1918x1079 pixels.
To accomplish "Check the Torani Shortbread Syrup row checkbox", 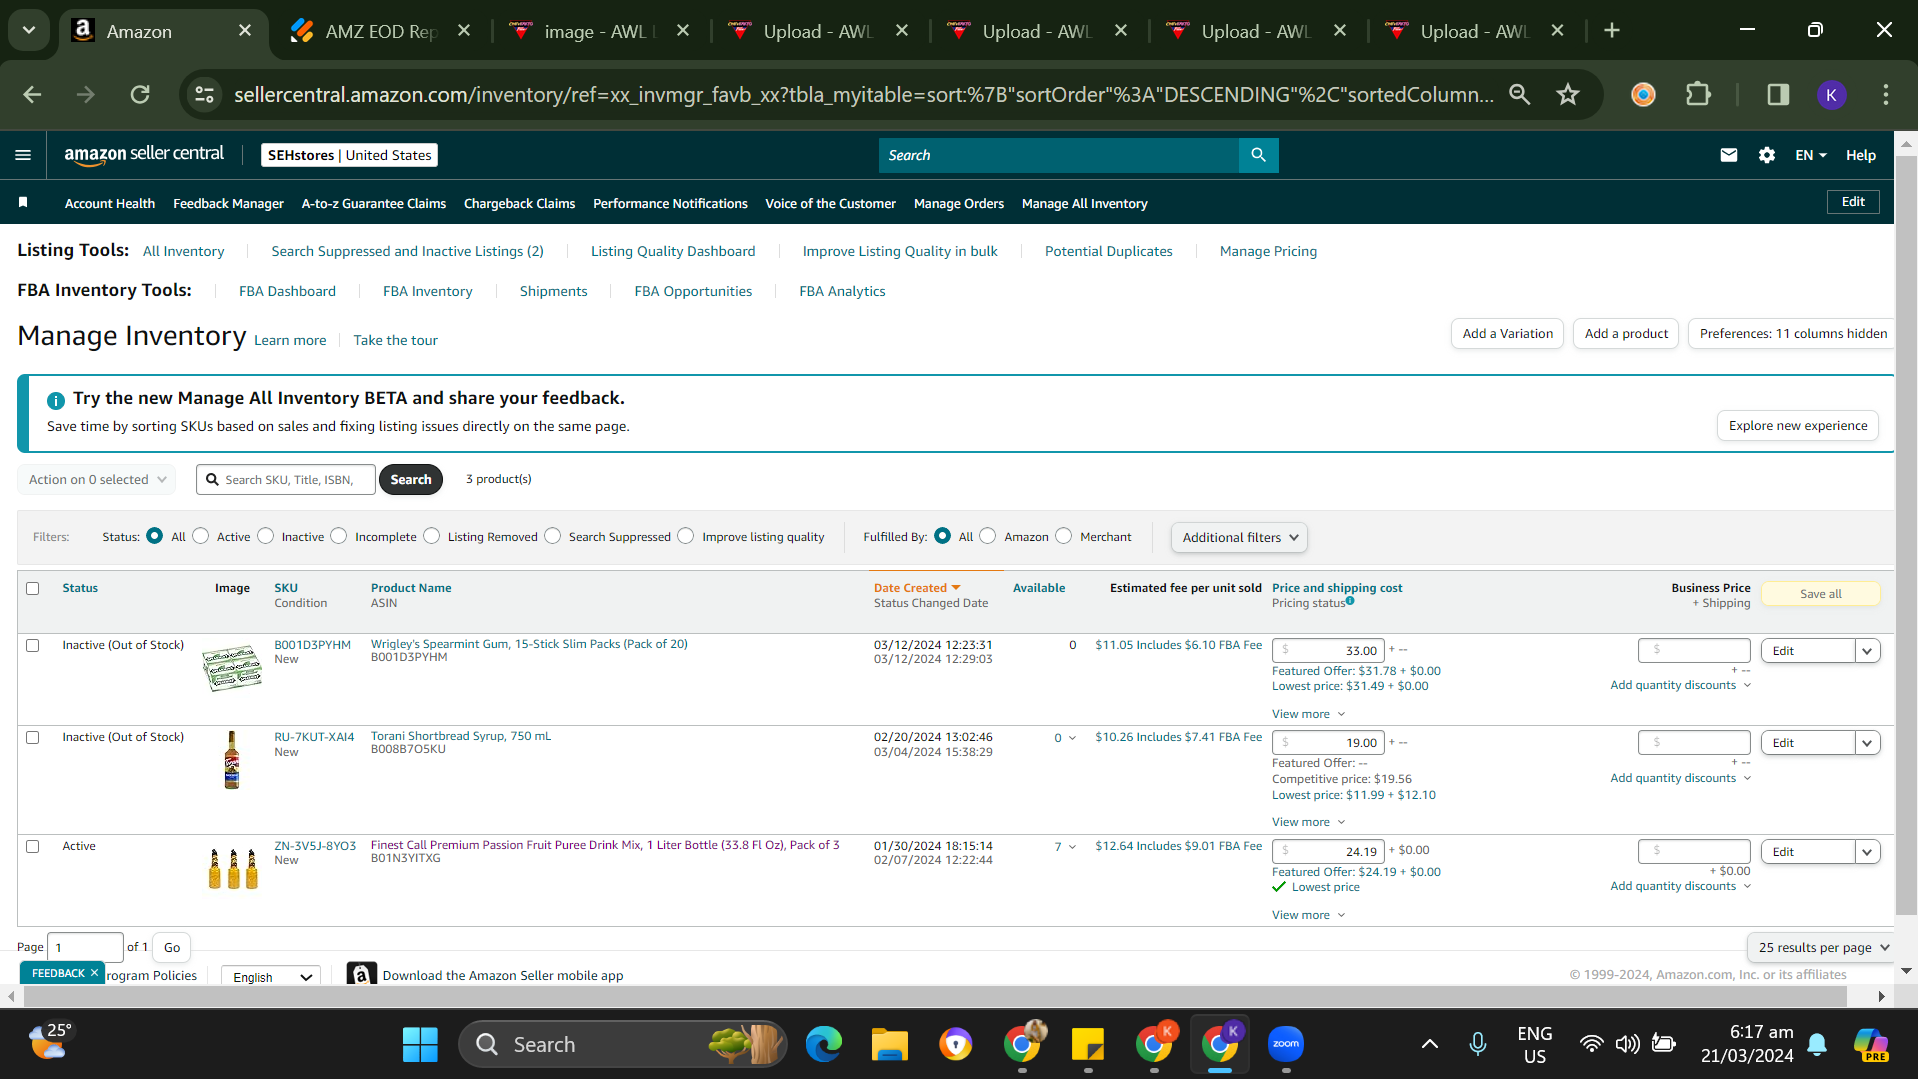I will coord(33,738).
